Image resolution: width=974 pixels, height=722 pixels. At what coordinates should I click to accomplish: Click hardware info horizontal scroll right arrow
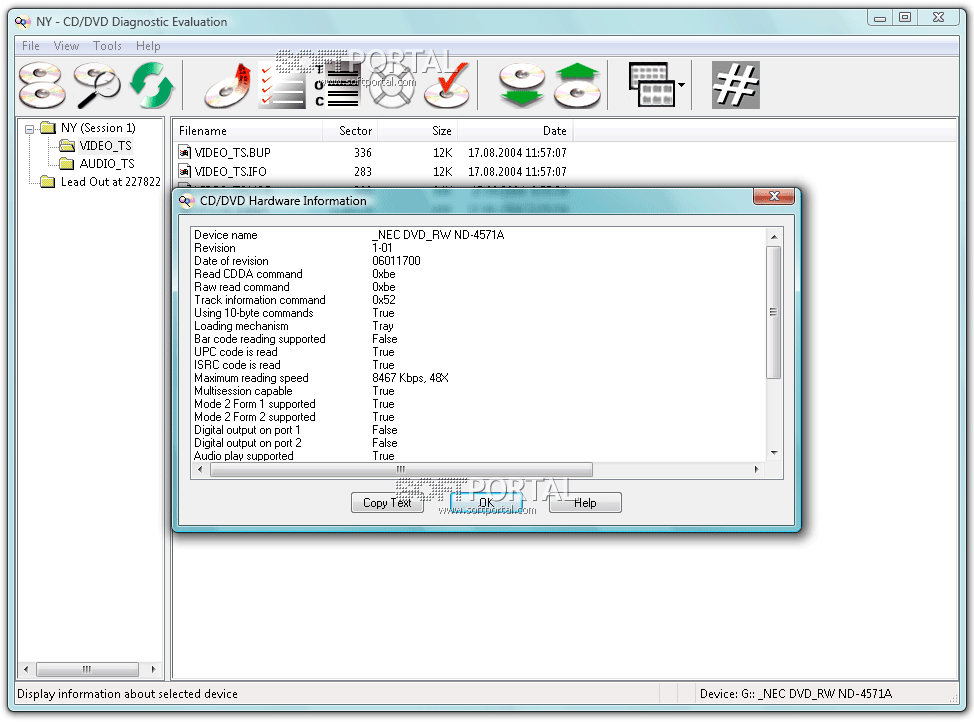[x=756, y=469]
